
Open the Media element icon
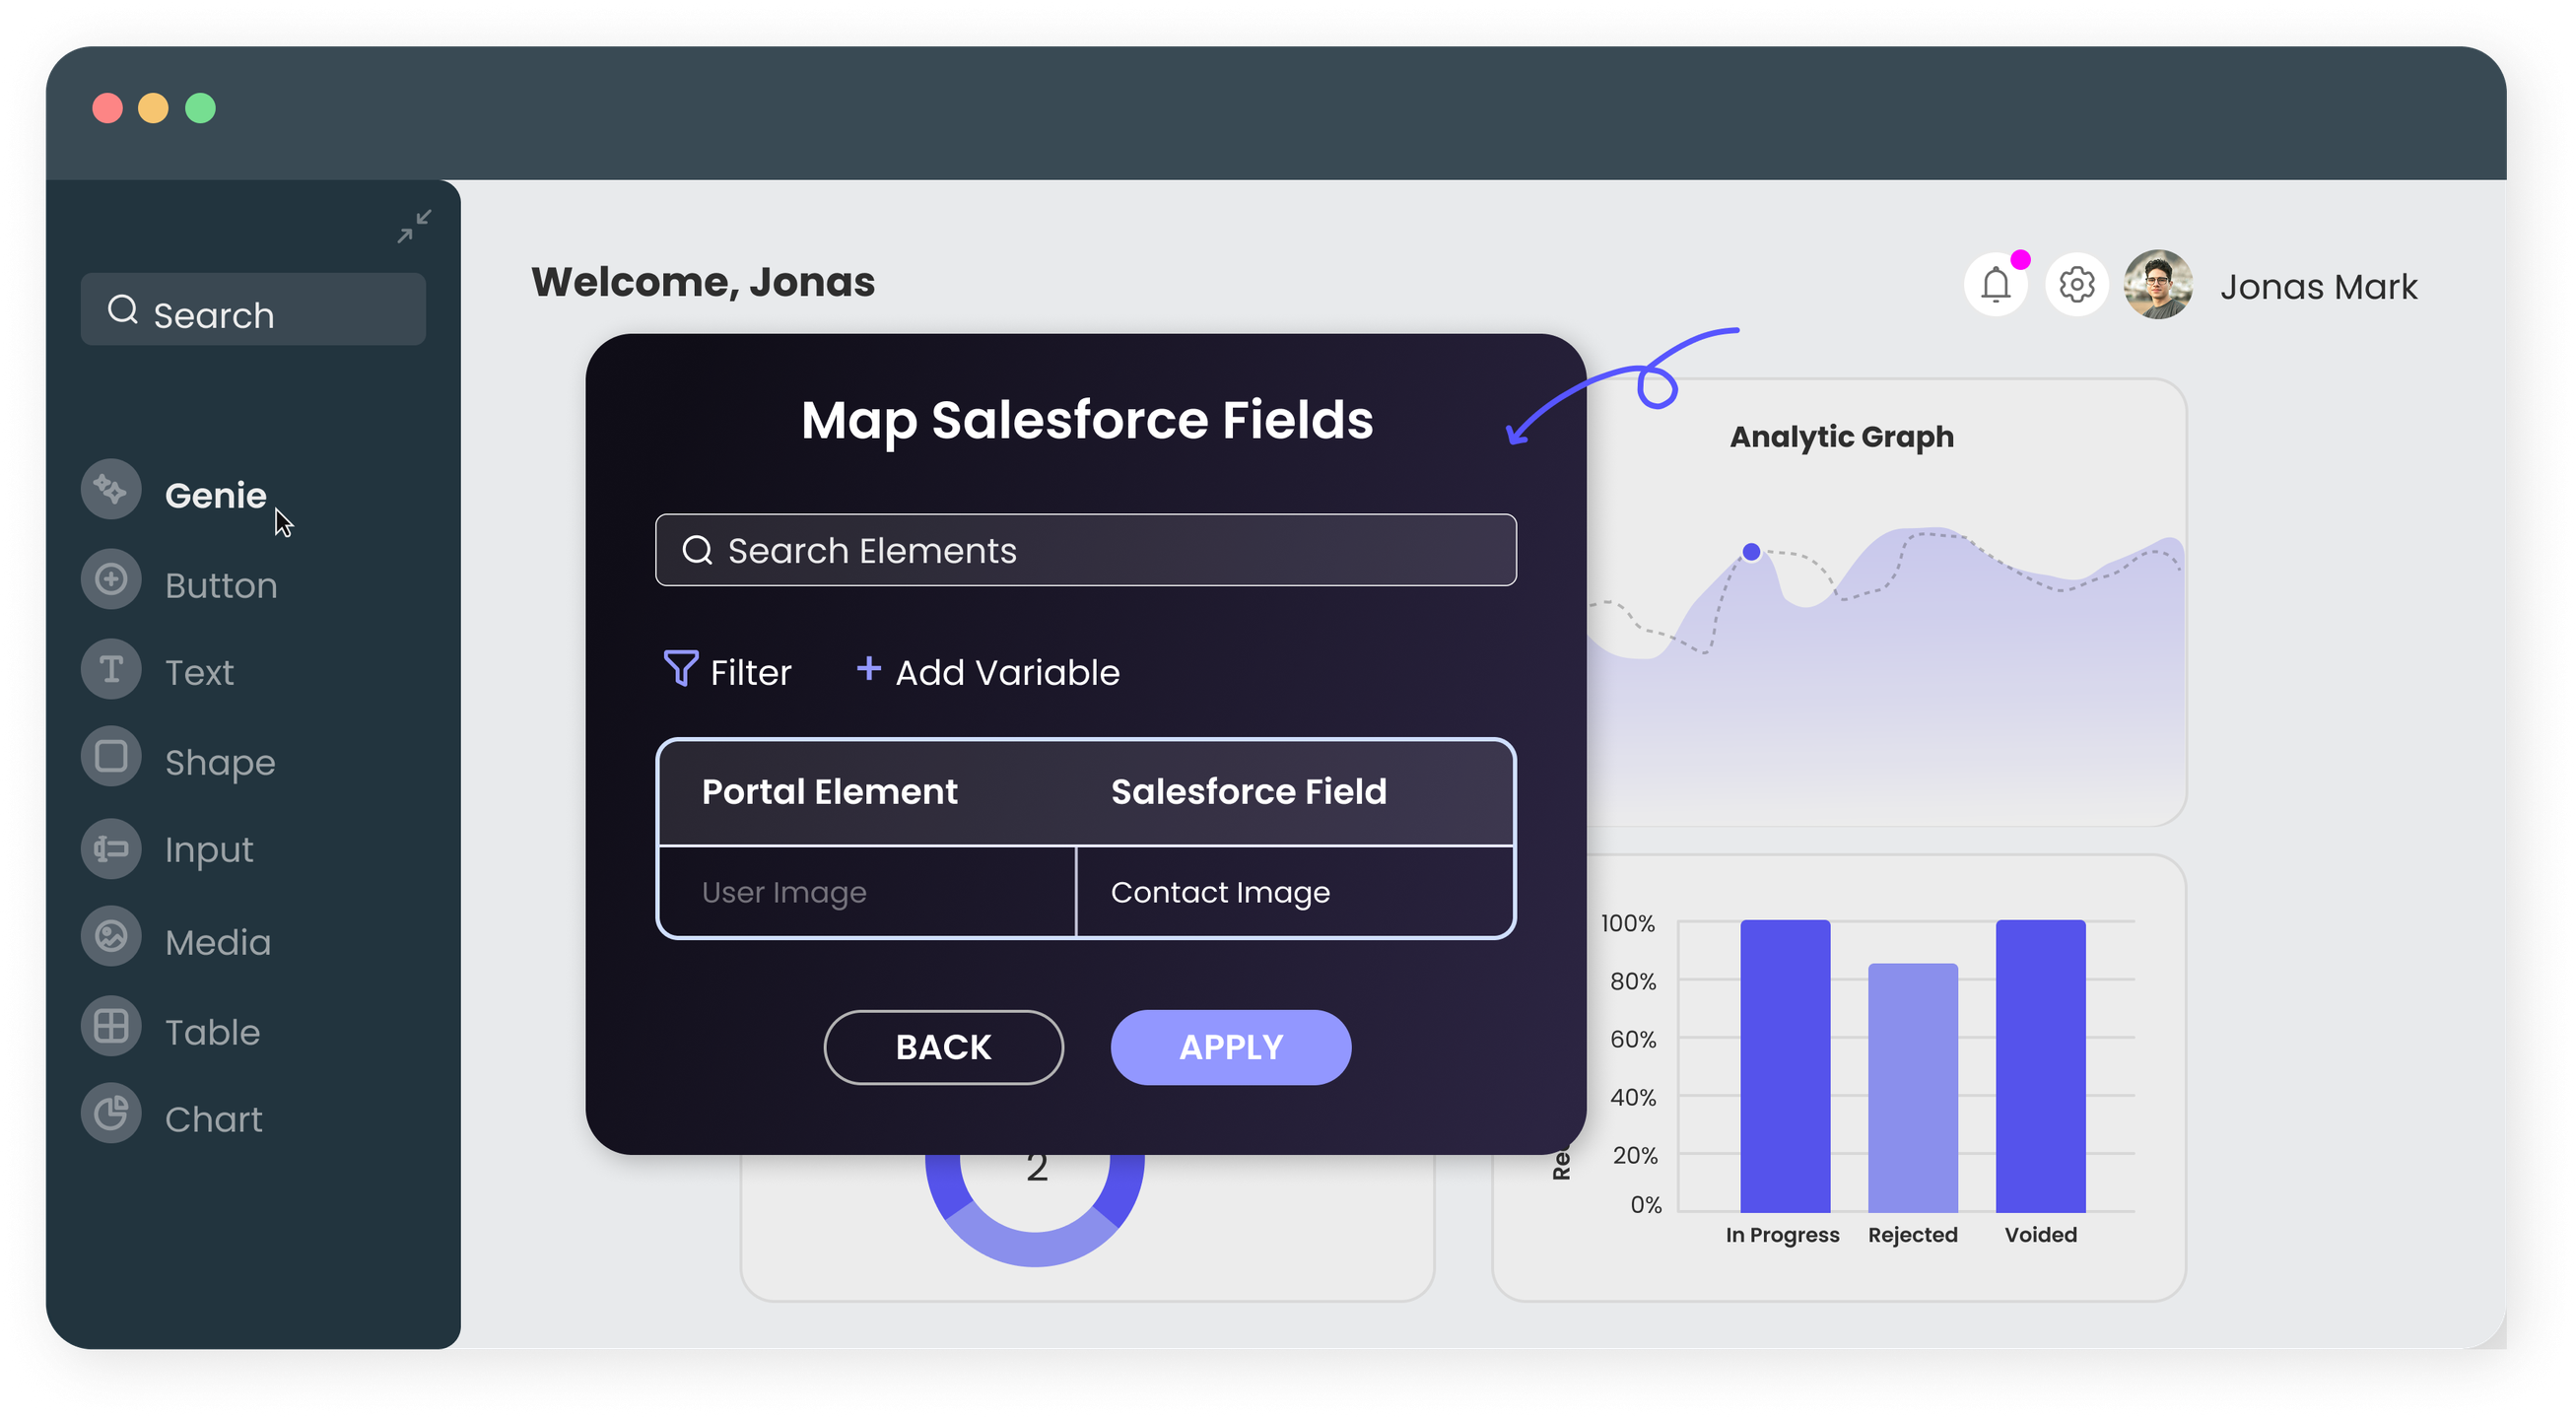[111, 937]
